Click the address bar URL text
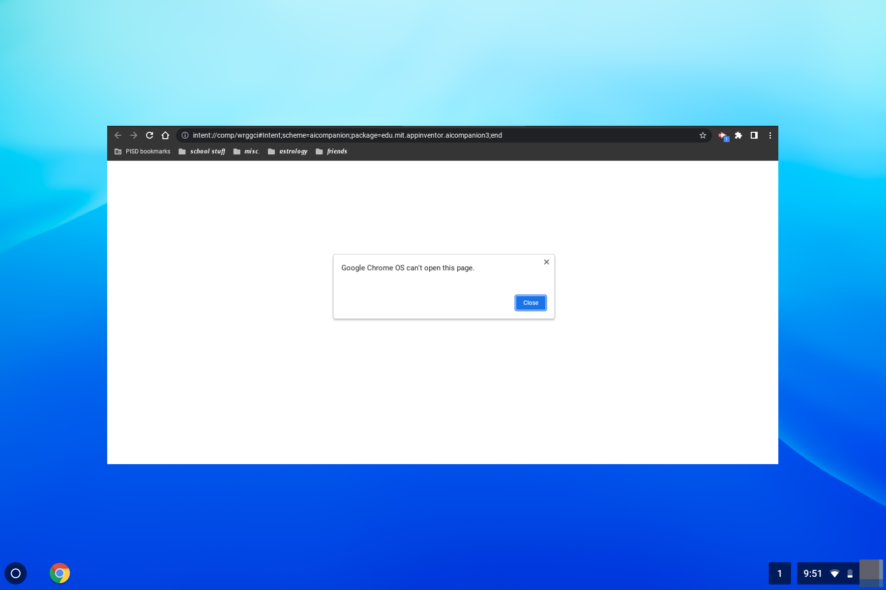The height and width of the screenshot is (590, 886). (347, 136)
